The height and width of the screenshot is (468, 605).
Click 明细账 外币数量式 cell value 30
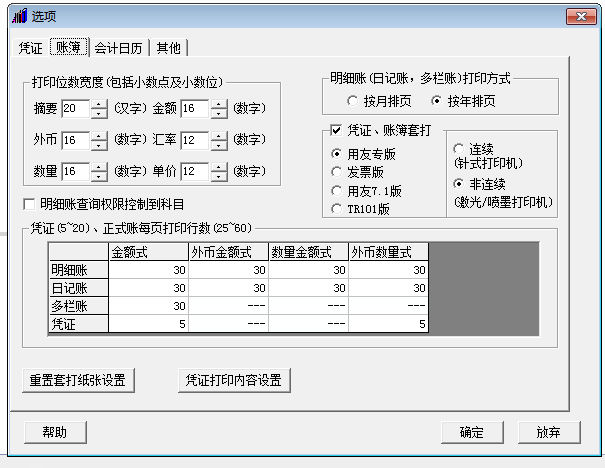tap(388, 270)
